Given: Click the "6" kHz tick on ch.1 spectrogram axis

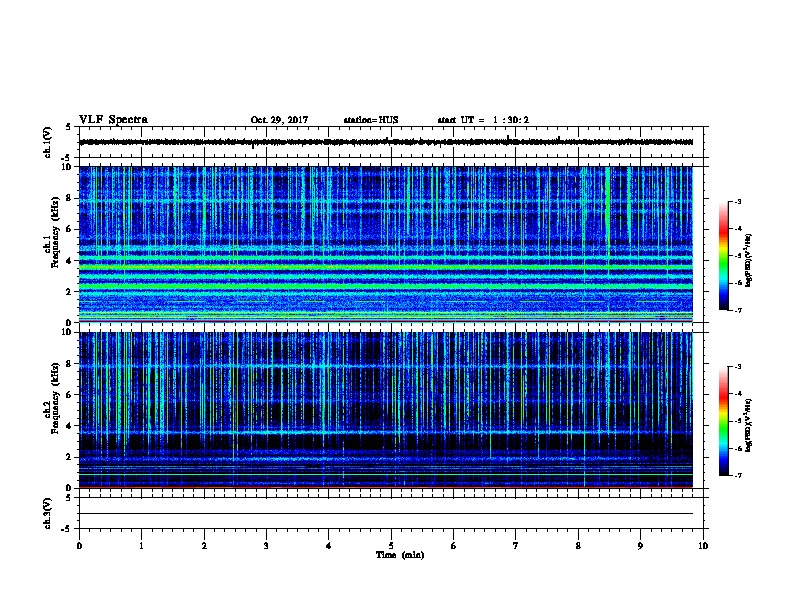Looking at the screenshot, I should [x=70, y=229].
